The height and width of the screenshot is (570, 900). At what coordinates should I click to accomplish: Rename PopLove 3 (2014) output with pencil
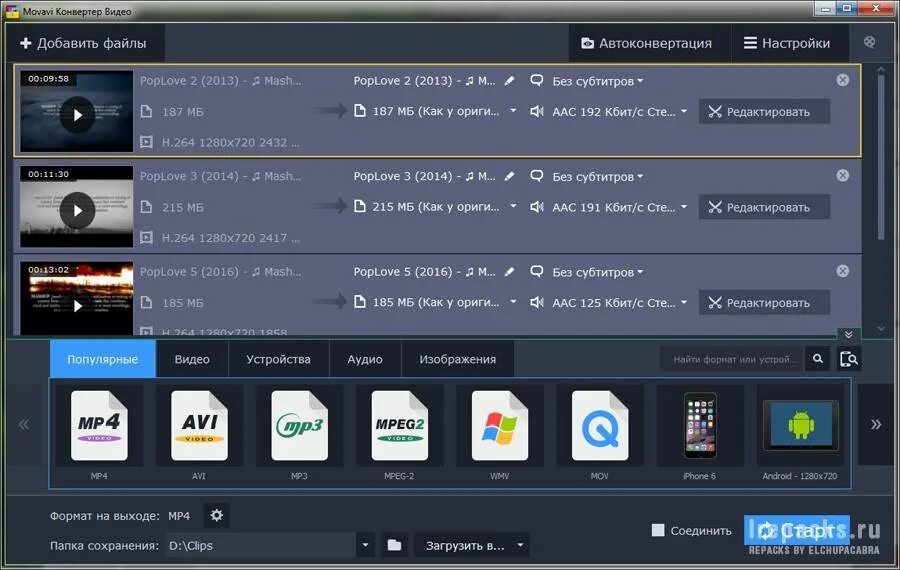[x=509, y=176]
